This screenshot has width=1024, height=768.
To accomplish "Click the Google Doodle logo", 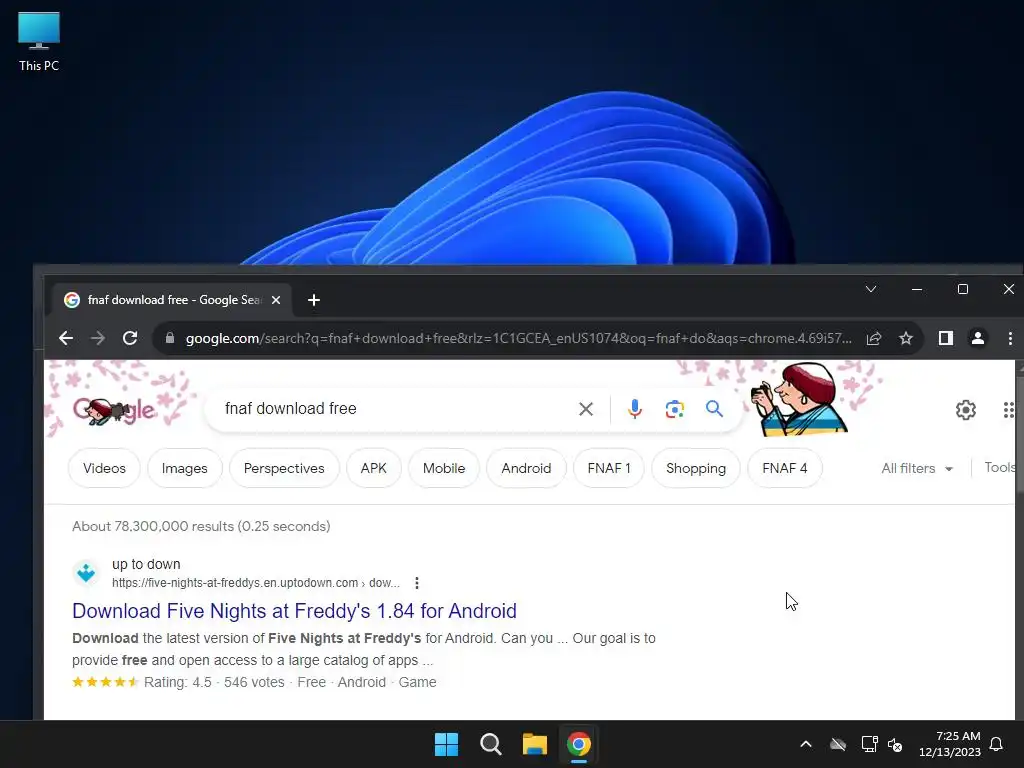I will point(114,410).
